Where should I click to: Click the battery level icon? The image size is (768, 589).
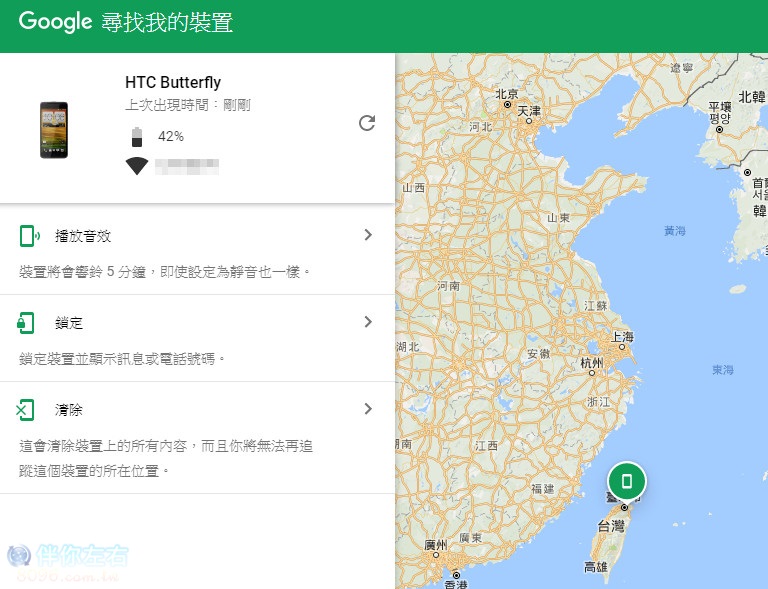137,137
